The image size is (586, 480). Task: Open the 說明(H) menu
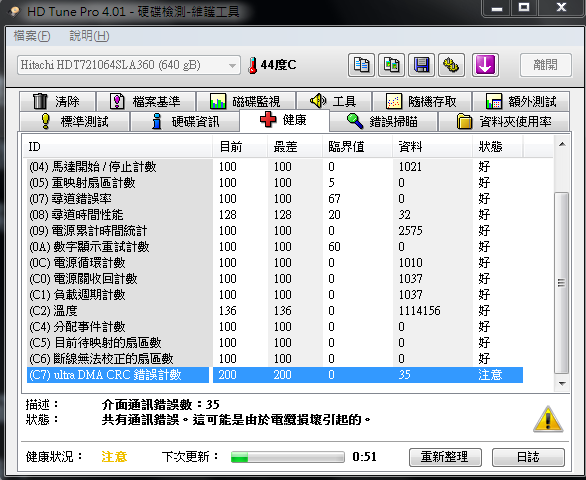tap(89, 36)
